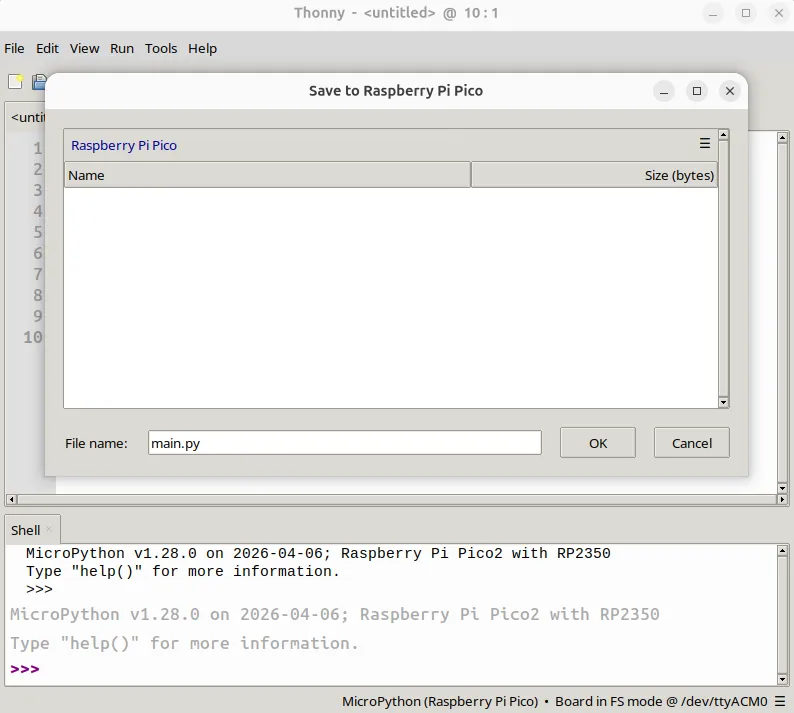Open the File menu
The image size is (794, 713).
[14, 49]
